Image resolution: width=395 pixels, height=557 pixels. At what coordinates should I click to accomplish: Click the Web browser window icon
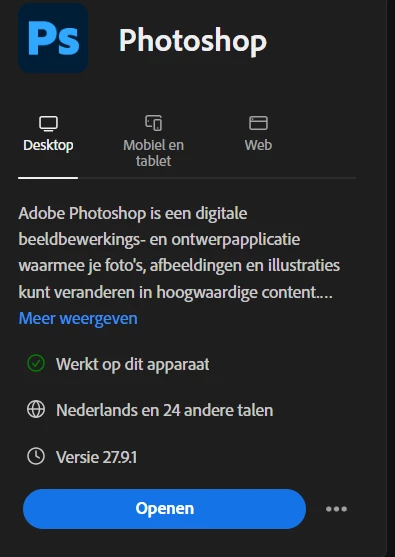click(x=258, y=123)
